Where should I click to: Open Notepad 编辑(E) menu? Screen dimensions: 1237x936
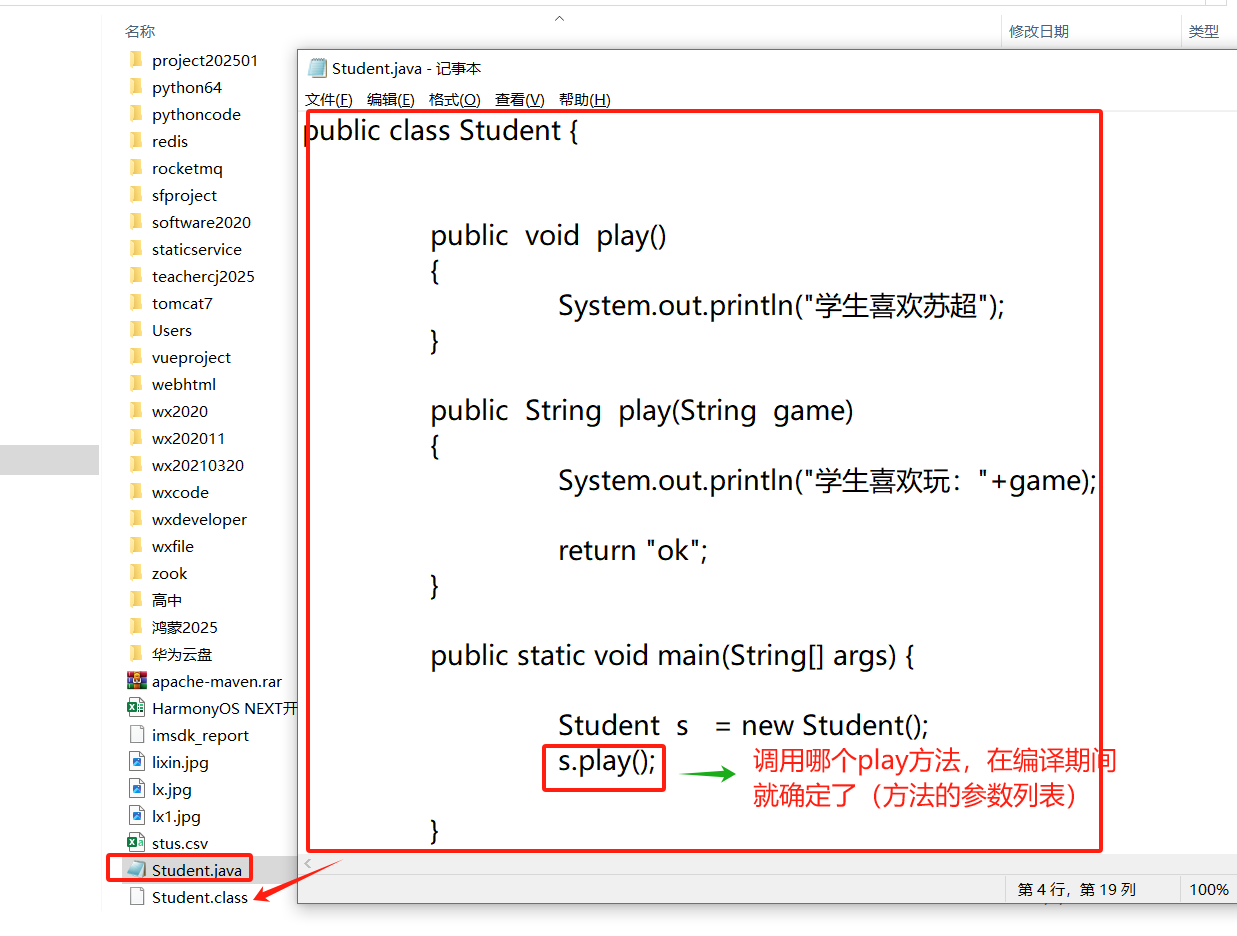(x=390, y=100)
